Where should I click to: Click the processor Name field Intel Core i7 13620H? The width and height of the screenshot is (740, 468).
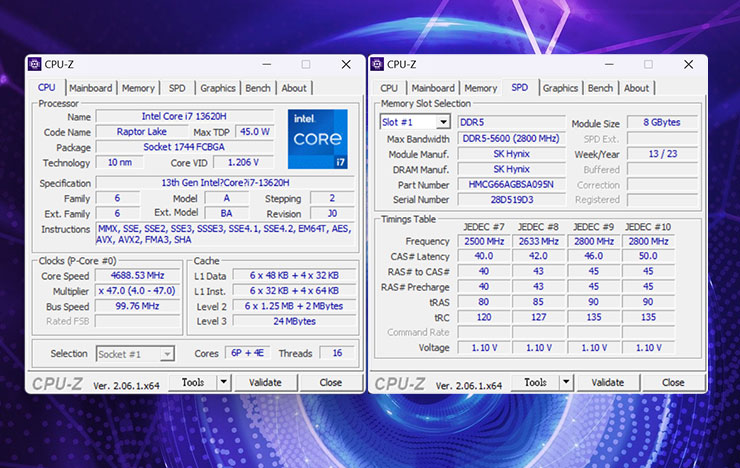(185, 116)
